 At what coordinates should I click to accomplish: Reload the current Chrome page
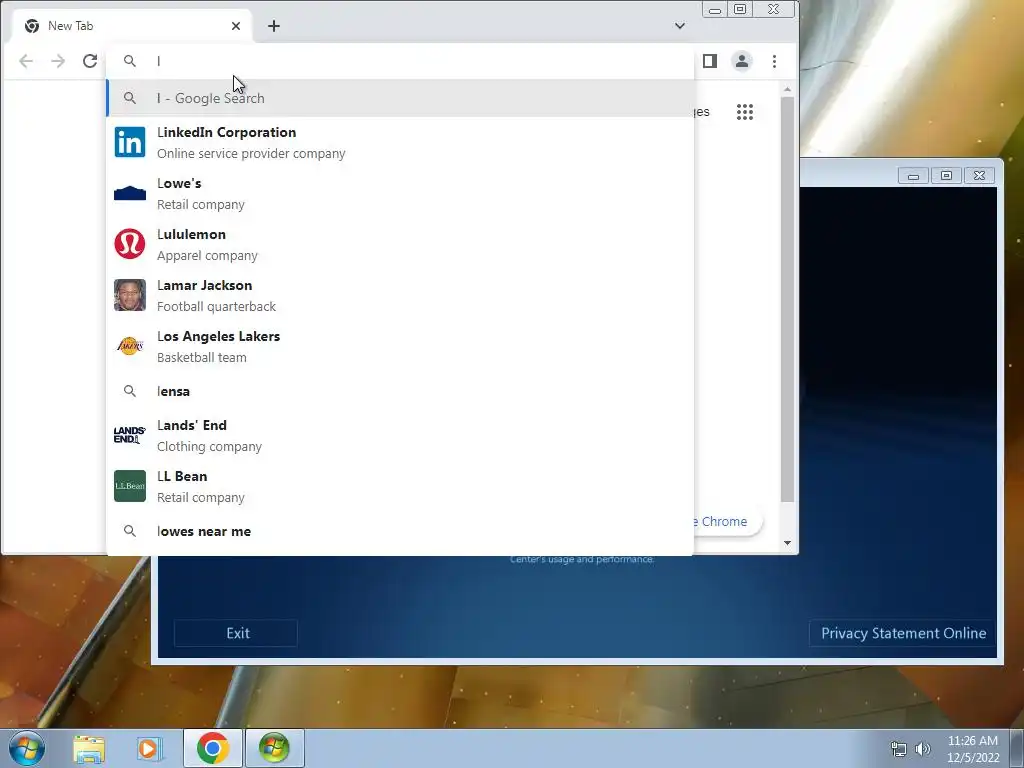click(90, 61)
